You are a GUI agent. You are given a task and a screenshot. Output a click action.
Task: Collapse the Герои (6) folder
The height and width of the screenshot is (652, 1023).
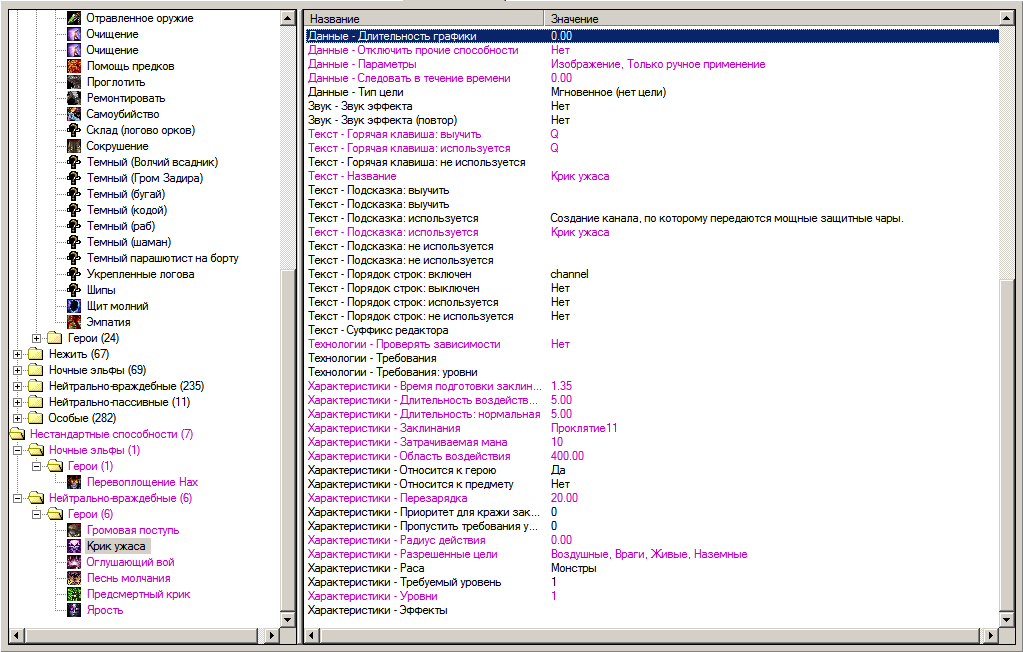[x=38, y=514]
